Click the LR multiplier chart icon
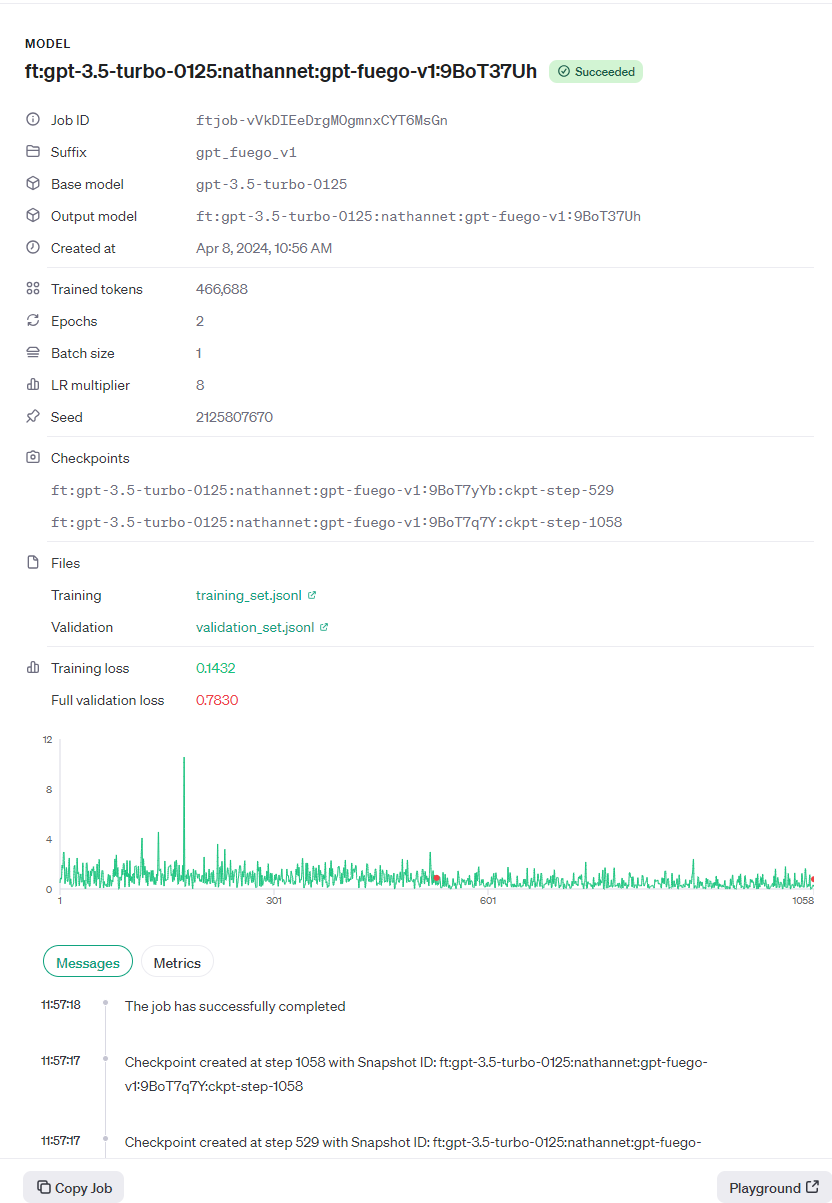The width and height of the screenshot is (832, 1203). [33, 385]
